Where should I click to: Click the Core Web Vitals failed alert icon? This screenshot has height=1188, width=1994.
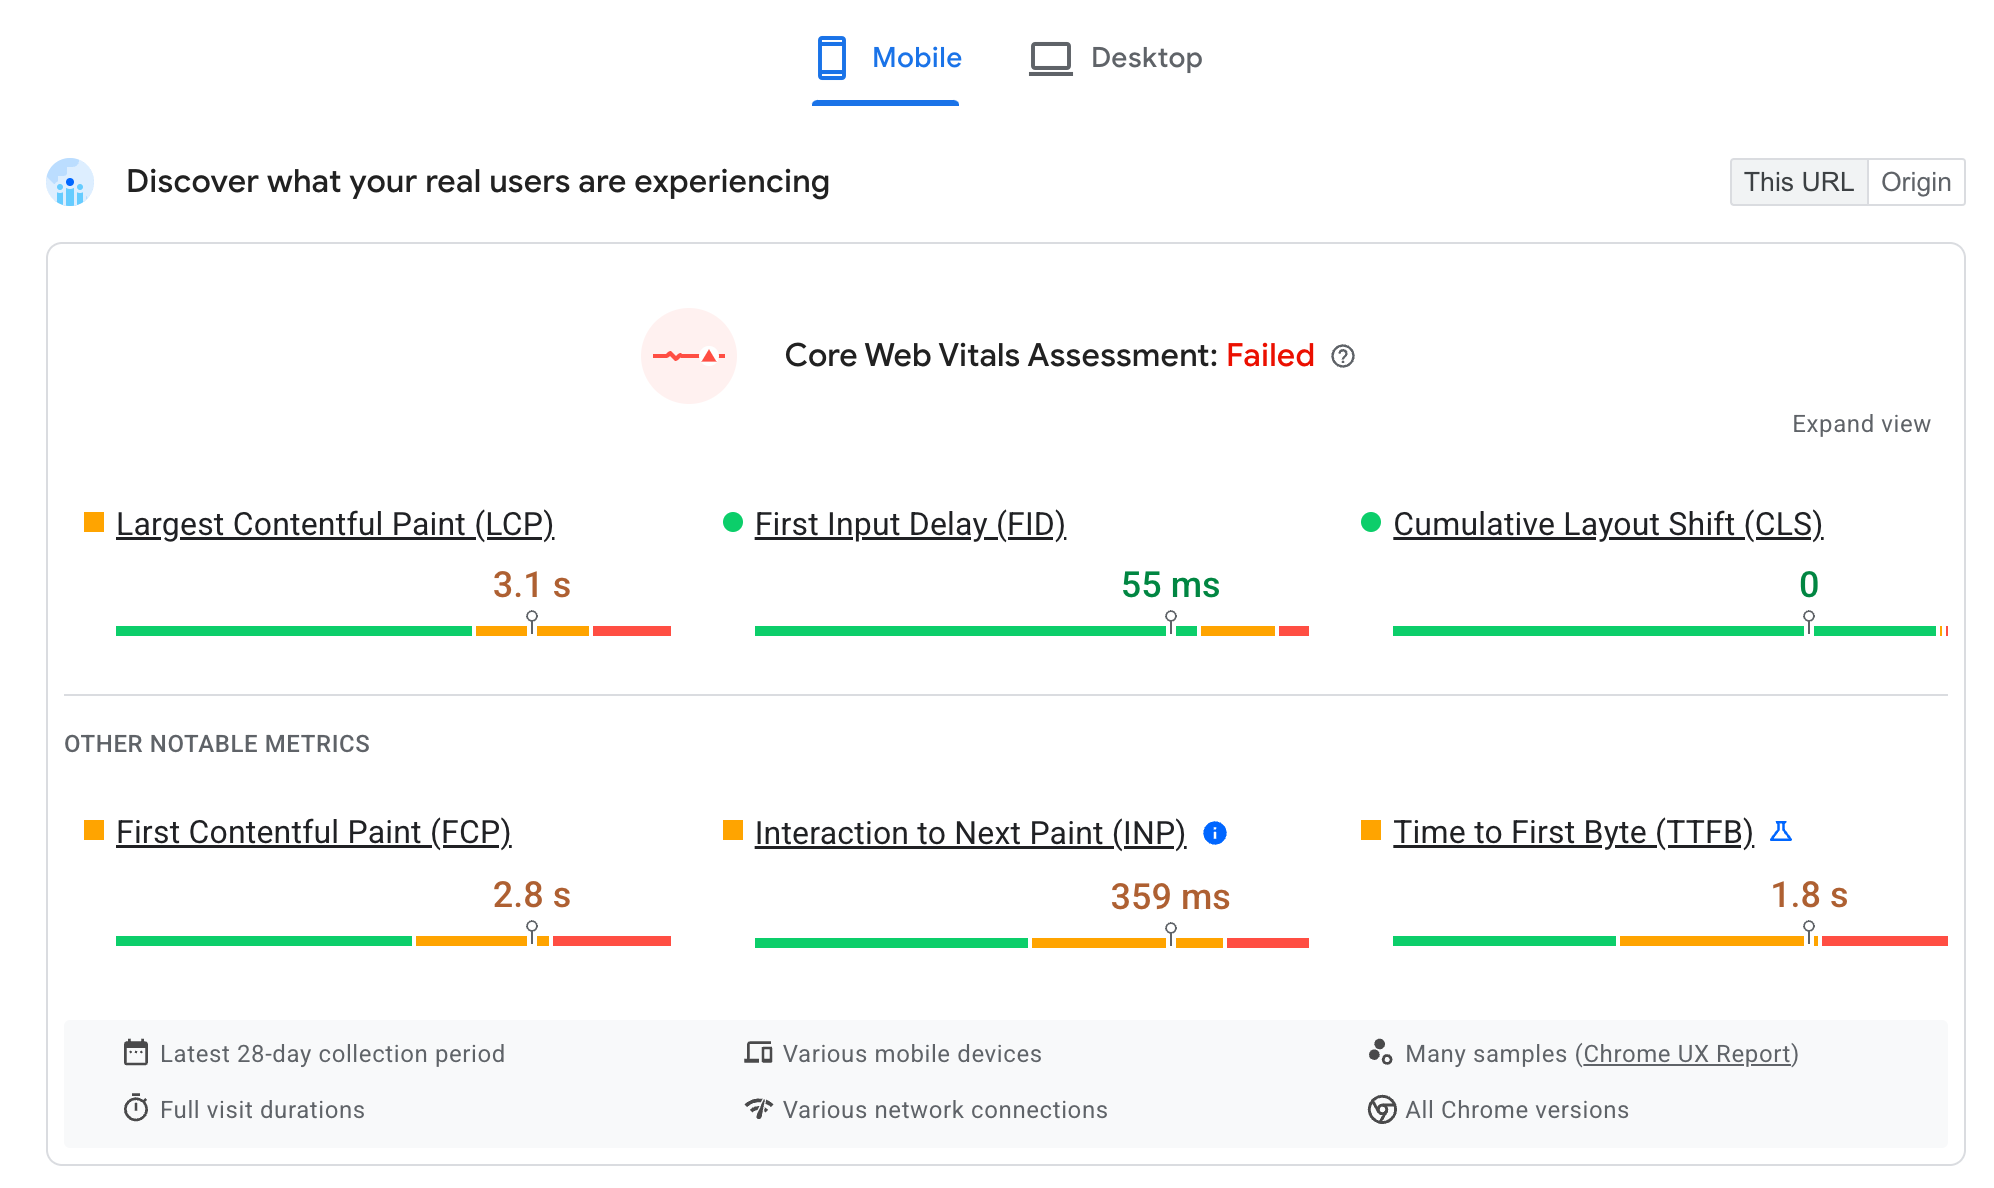pos(693,355)
